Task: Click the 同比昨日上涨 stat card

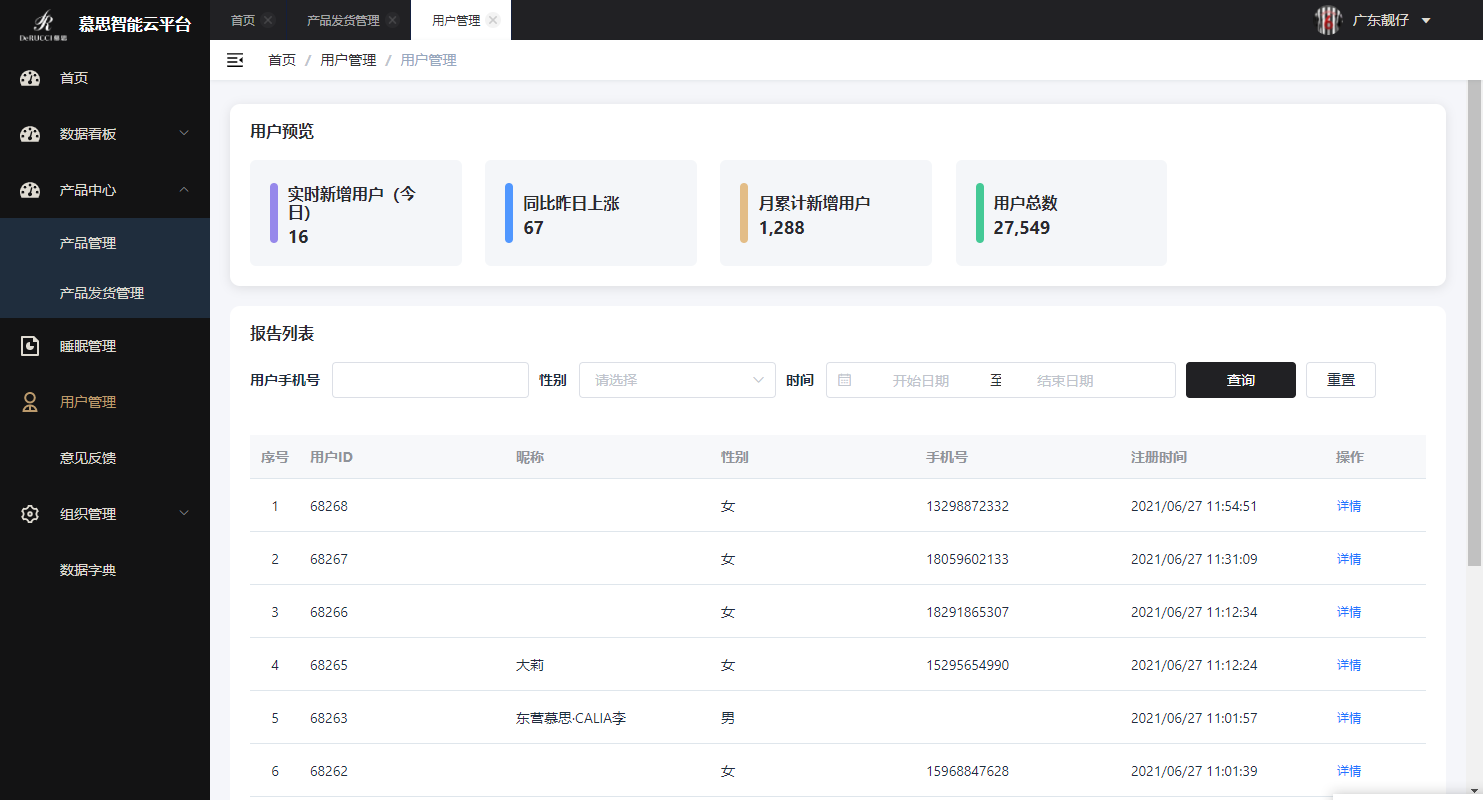Action: [x=591, y=213]
